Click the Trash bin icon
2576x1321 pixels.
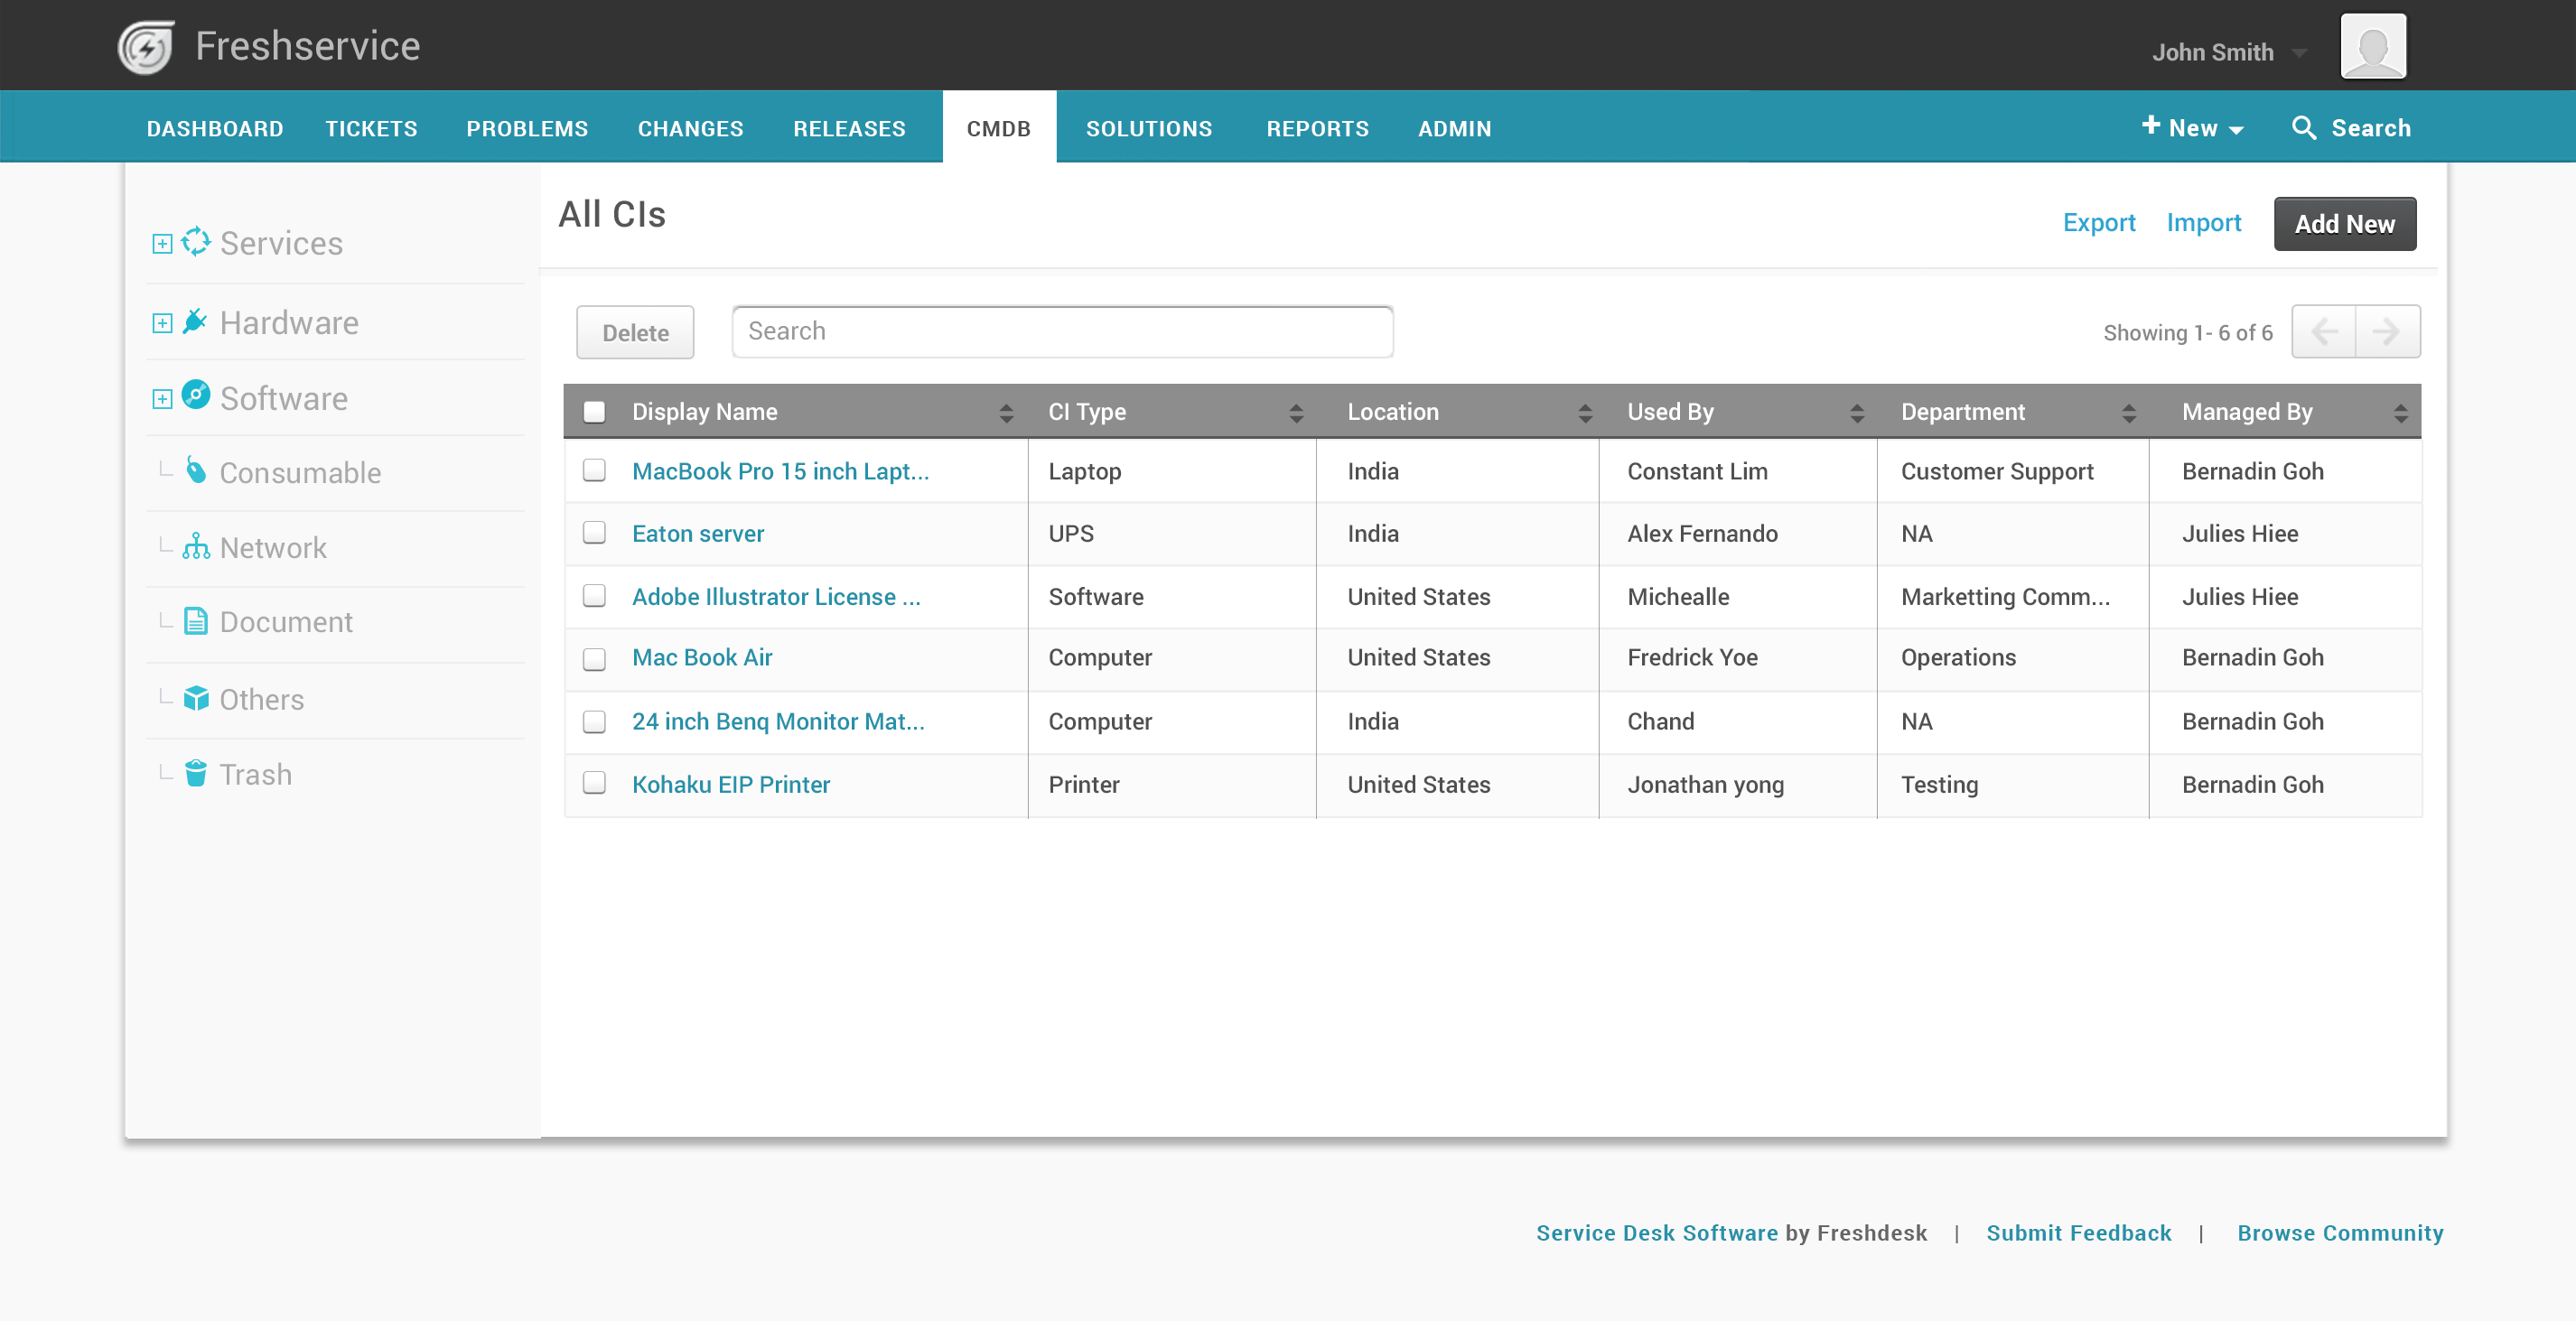coord(196,774)
